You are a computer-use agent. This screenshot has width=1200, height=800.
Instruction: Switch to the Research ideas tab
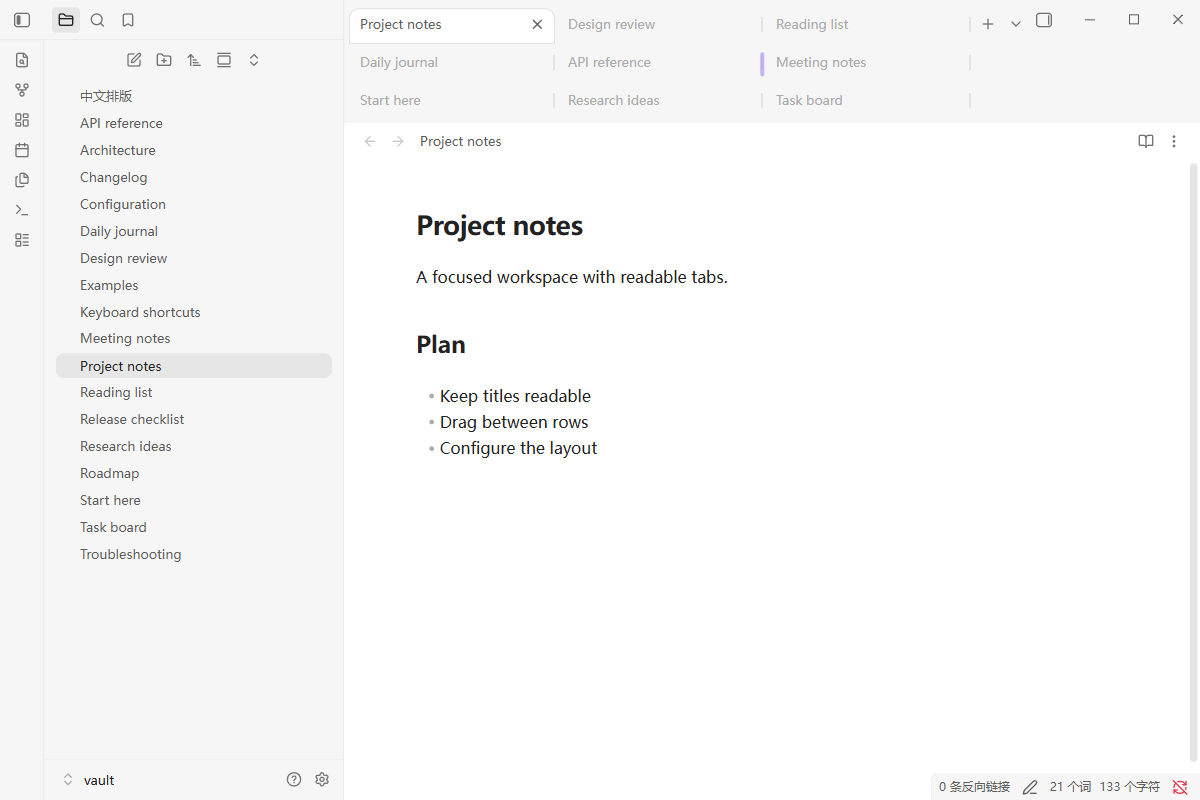point(657,100)
